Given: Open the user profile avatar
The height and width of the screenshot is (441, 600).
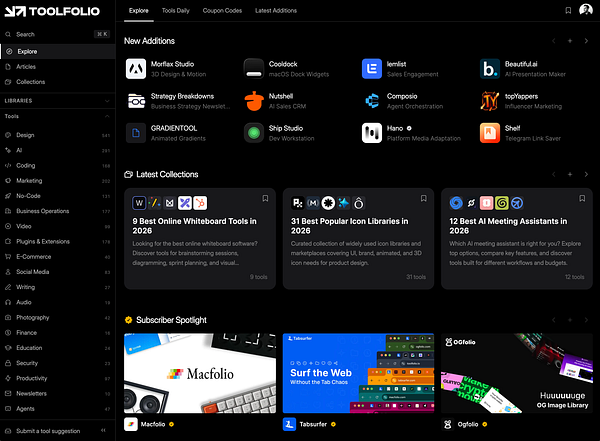Looking at the screenshot, I should click(x=585, y=10).
